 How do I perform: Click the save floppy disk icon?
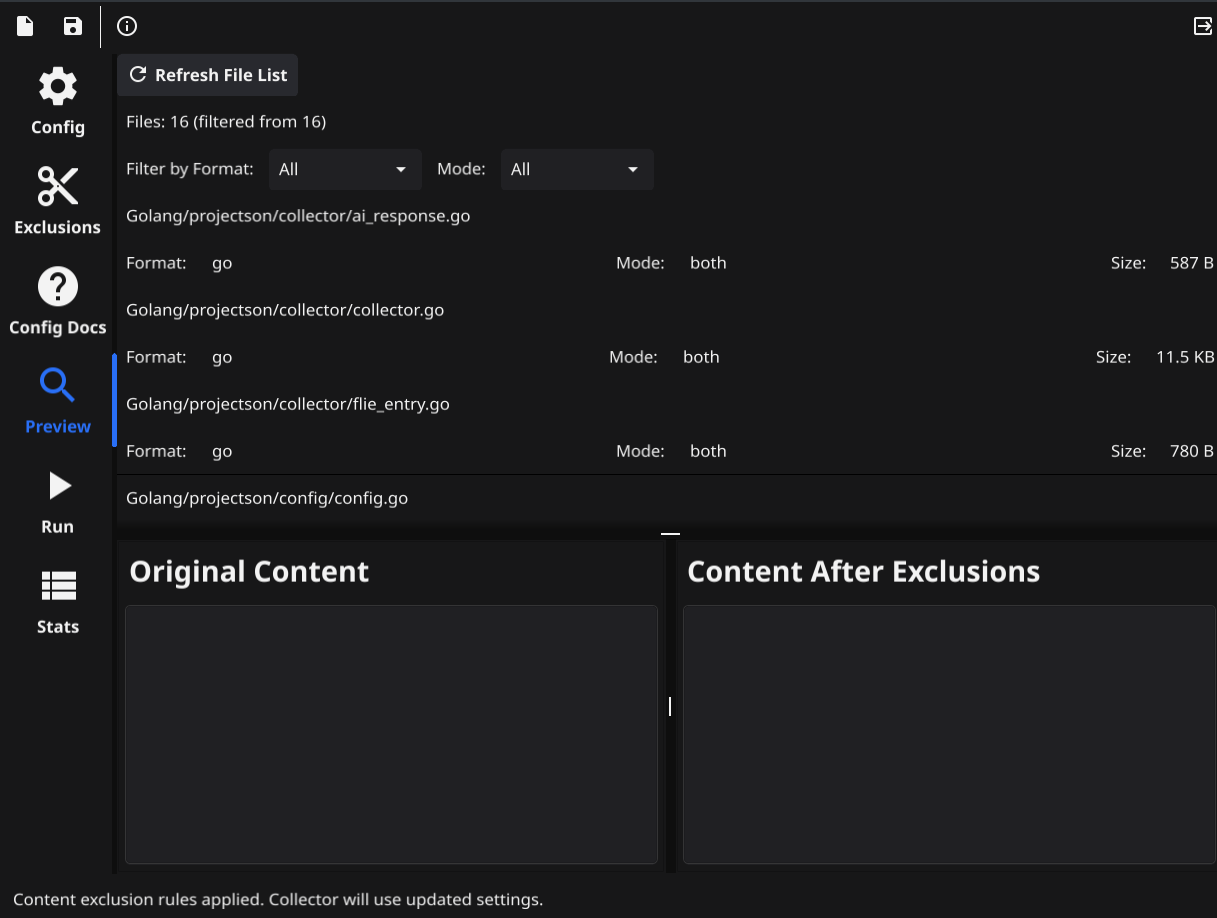pyautogui.click(x=73, y=26)
